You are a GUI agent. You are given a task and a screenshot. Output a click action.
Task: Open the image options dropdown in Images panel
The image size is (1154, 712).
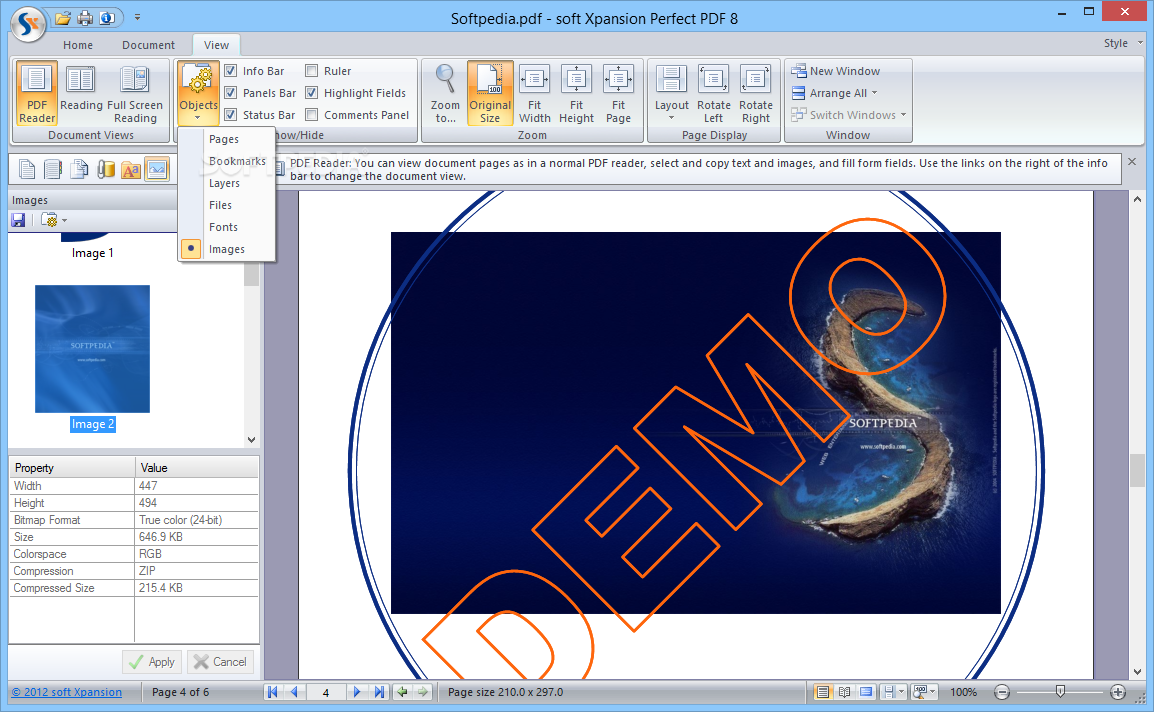coord(54,220)
